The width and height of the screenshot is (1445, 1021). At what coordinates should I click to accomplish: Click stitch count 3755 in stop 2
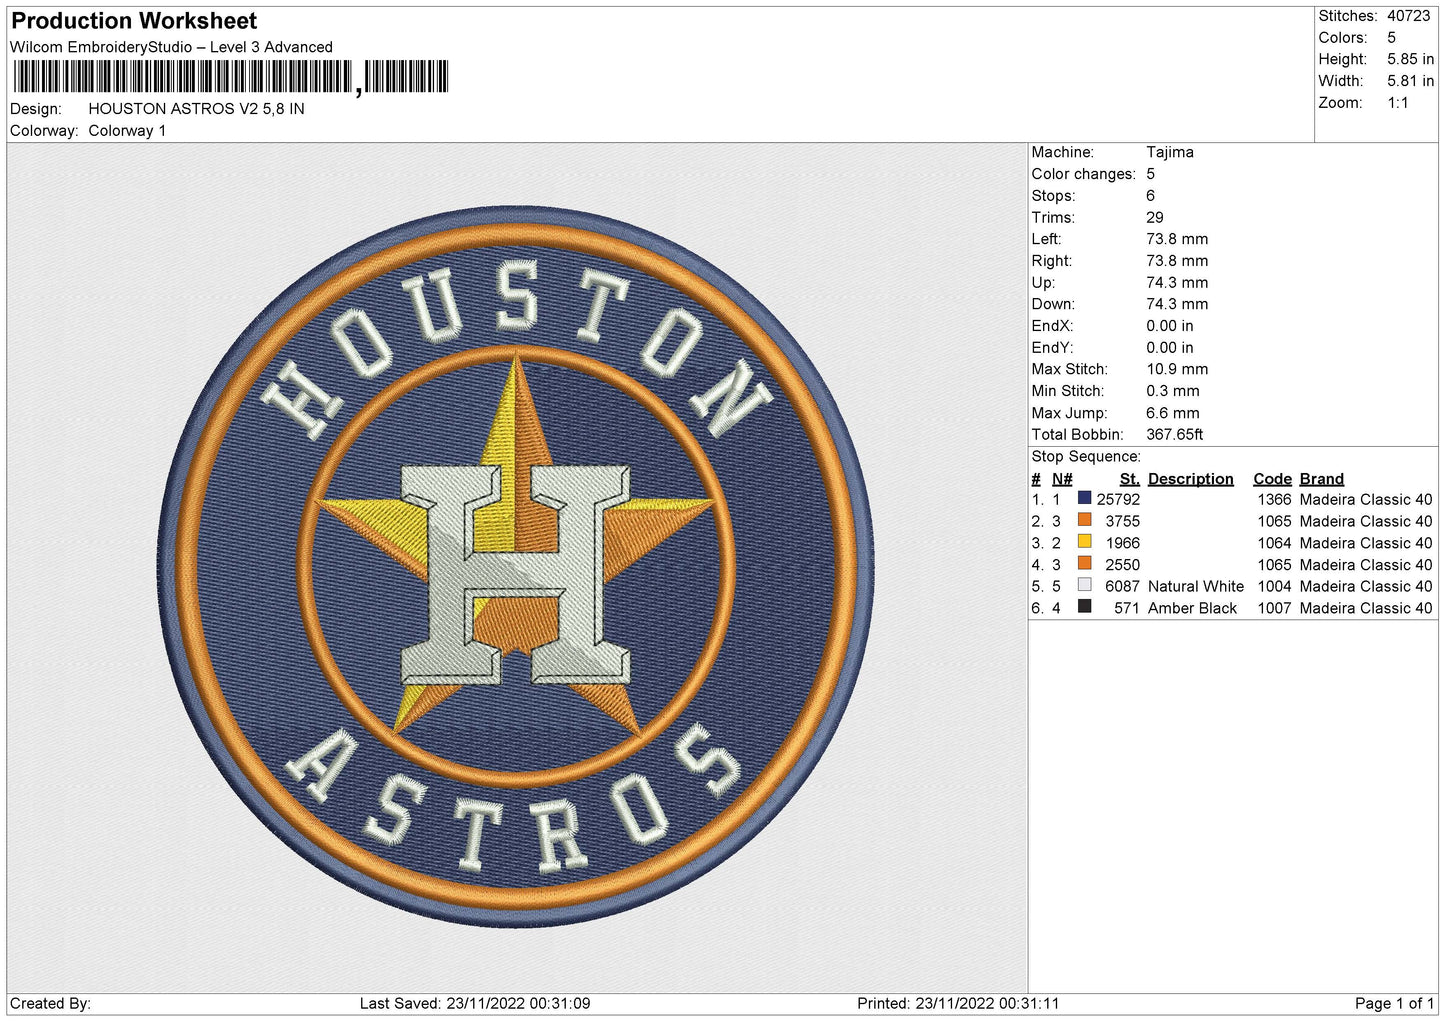(x=1122, y=522)
